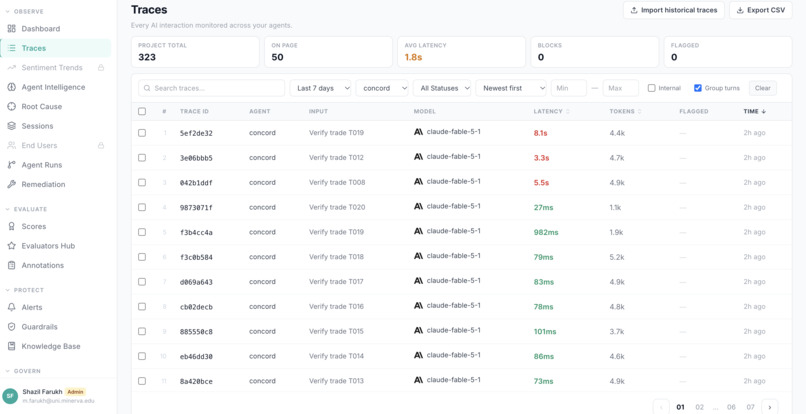Toggle the select-all checkbox in table header

point(142,112)
